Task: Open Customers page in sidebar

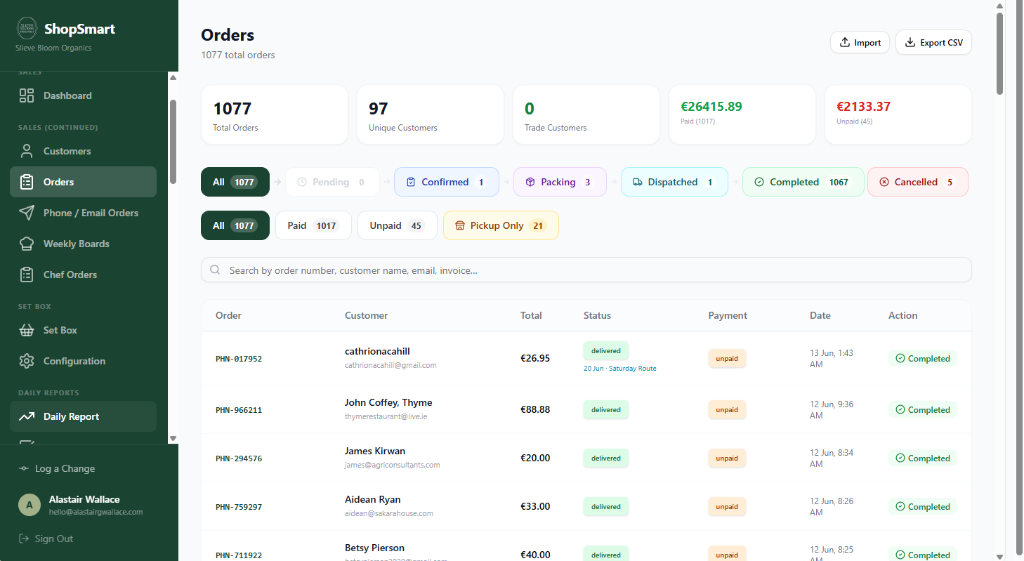Action: click(x=83, y=151)
